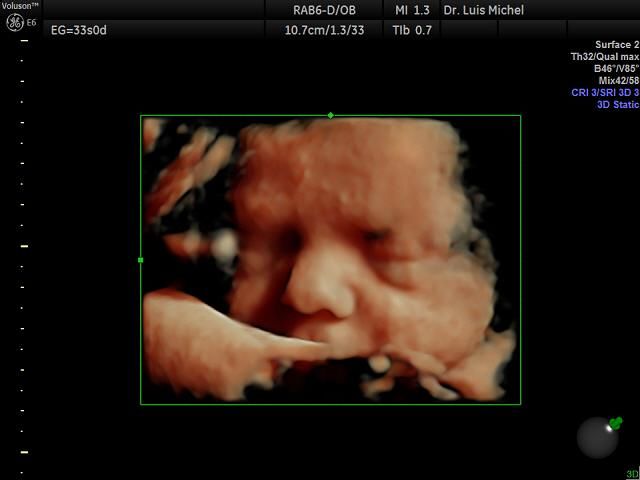
Task: Click the TIb 0.7 thermal index value
Action: [414, 30]
